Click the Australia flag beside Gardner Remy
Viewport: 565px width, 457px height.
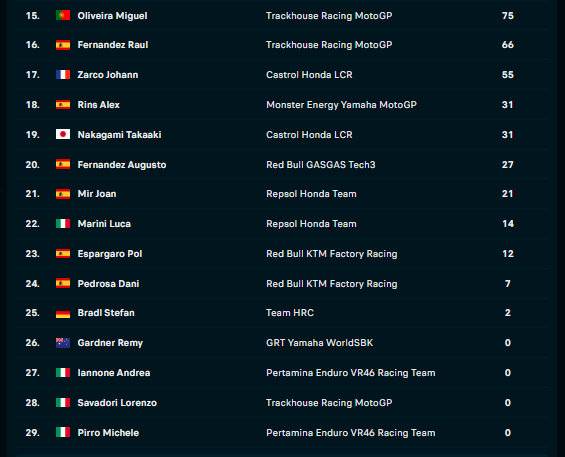pos(63,343)
